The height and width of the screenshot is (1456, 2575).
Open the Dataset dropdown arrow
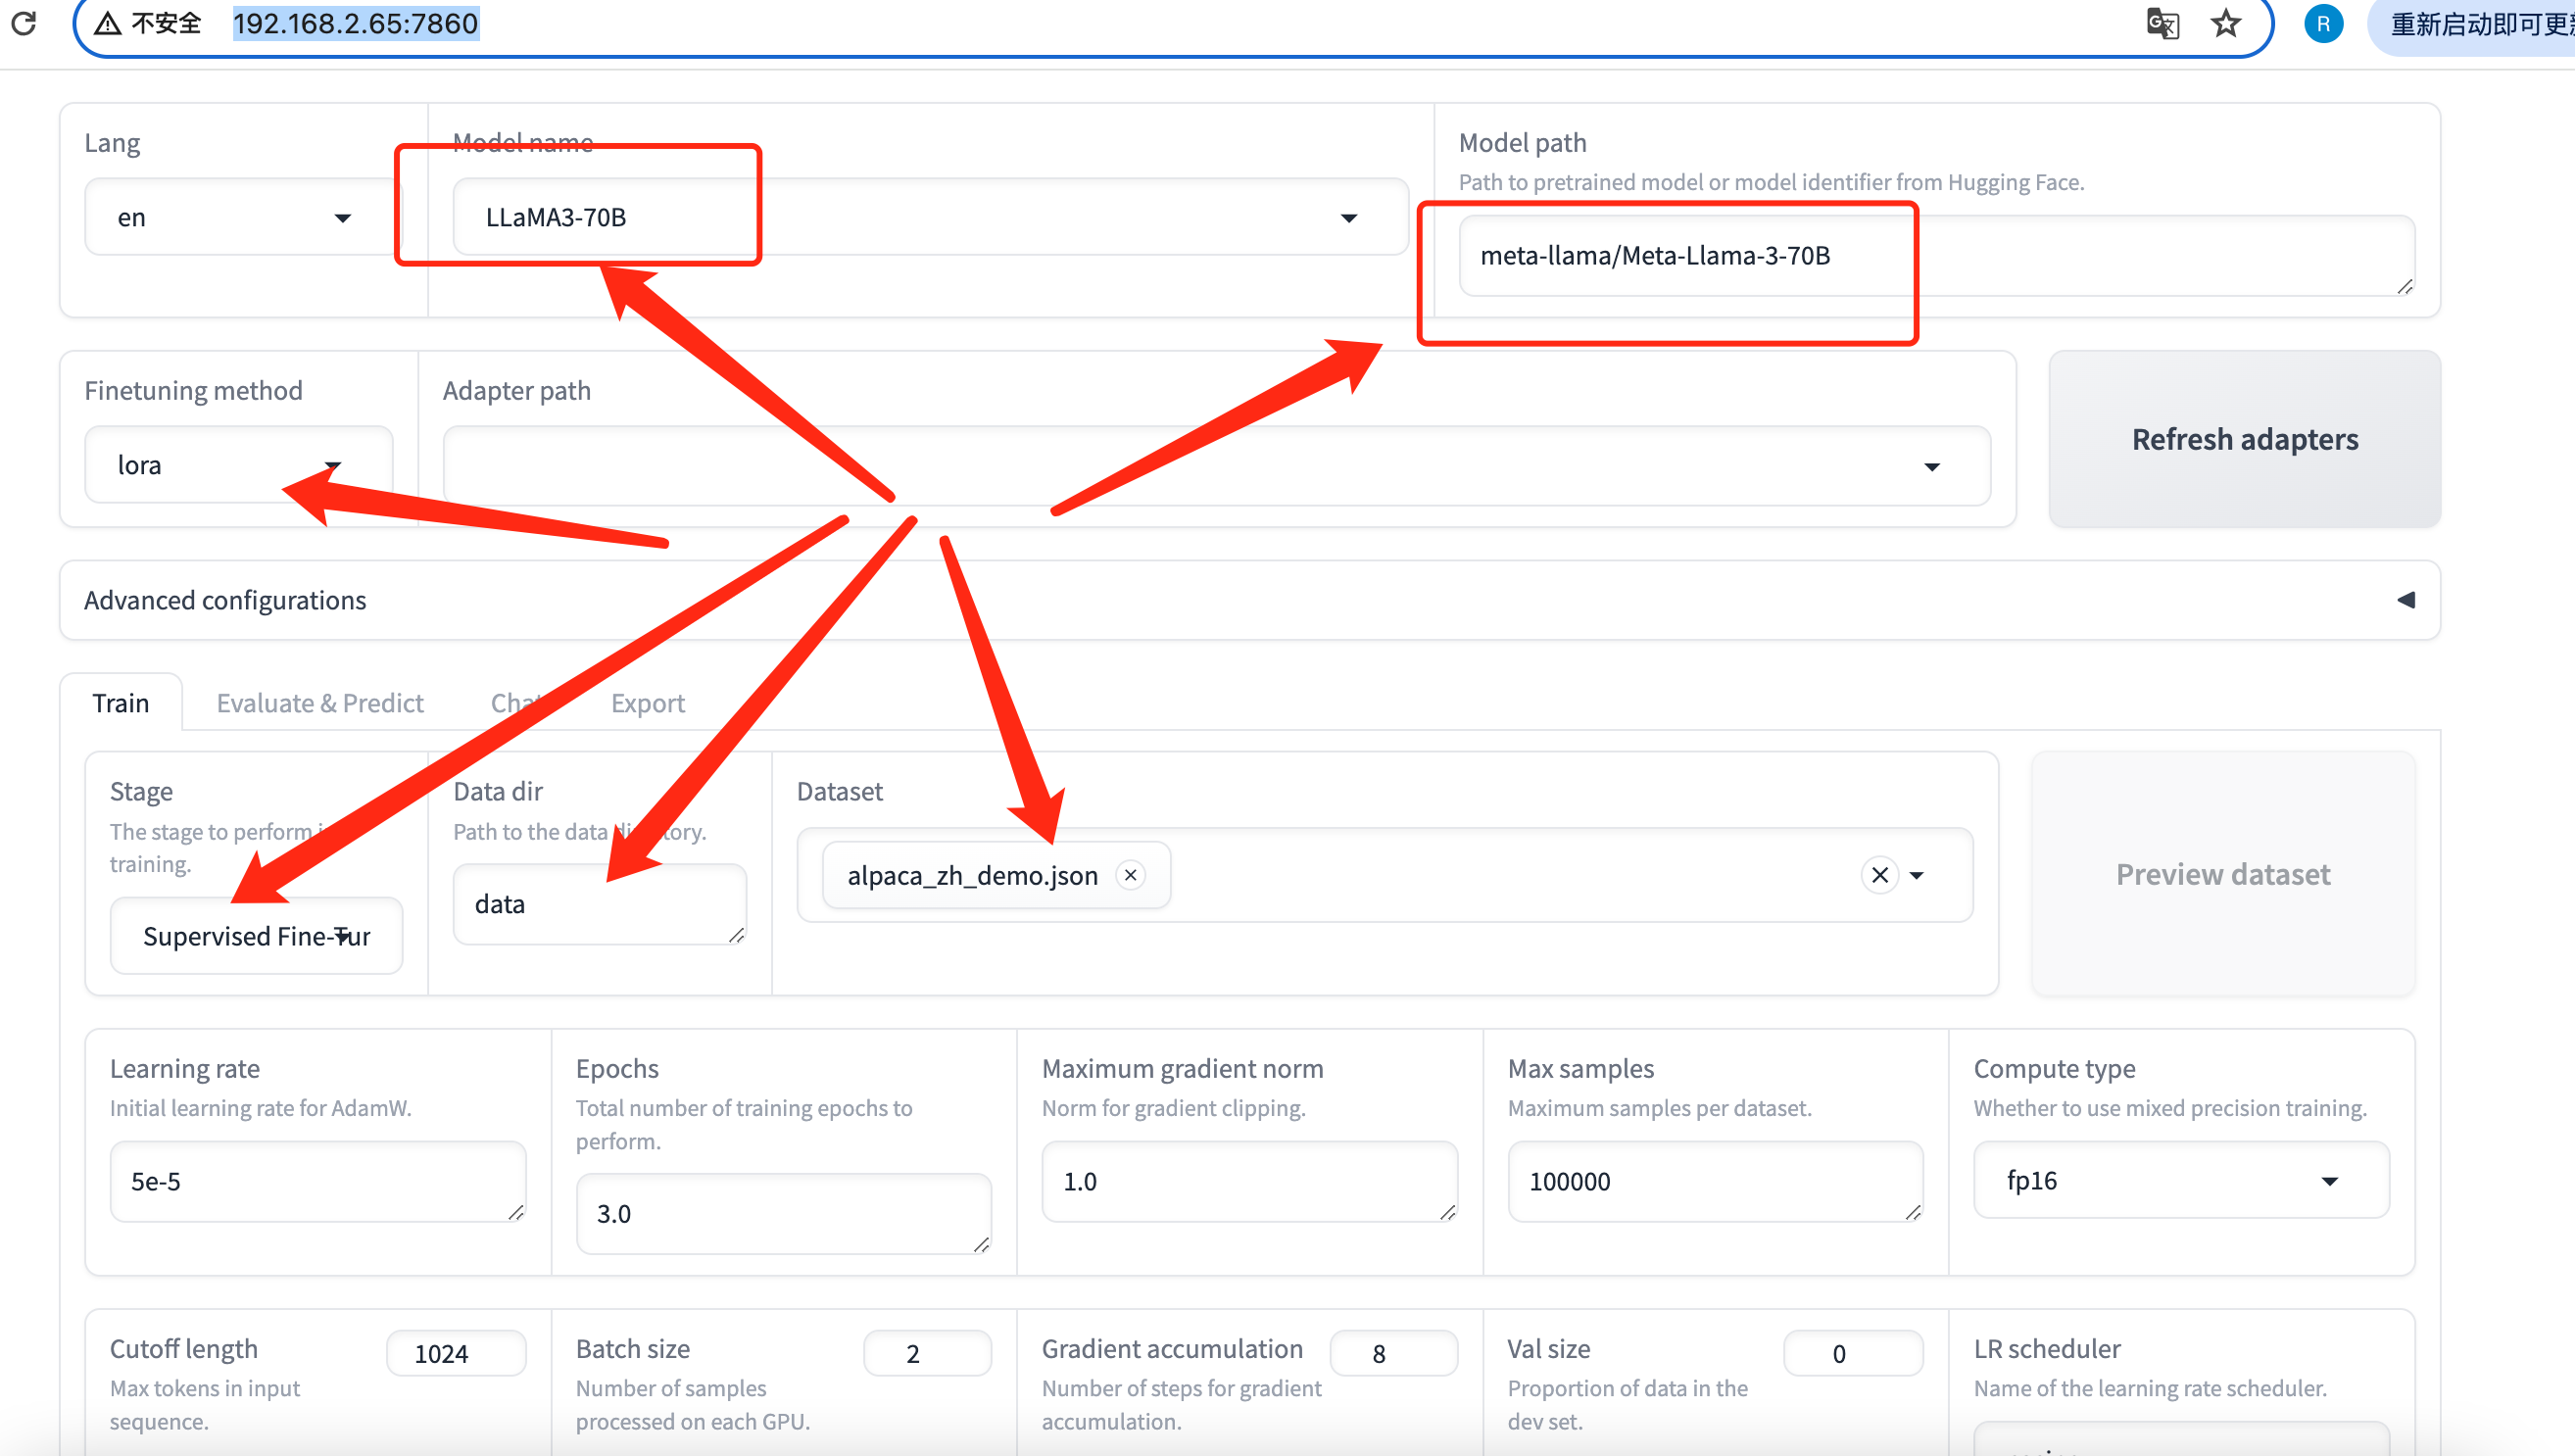(1917, 875)
